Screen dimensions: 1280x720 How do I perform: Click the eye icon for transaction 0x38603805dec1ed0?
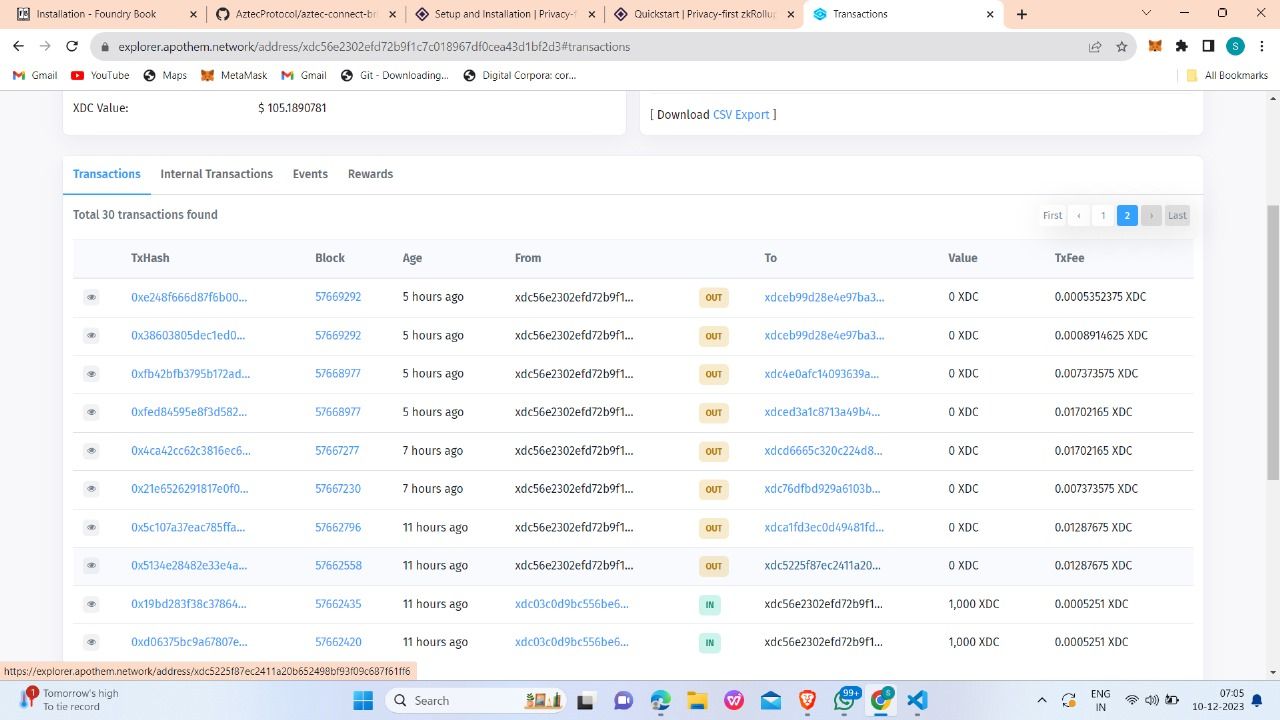(x=91, y=335)
